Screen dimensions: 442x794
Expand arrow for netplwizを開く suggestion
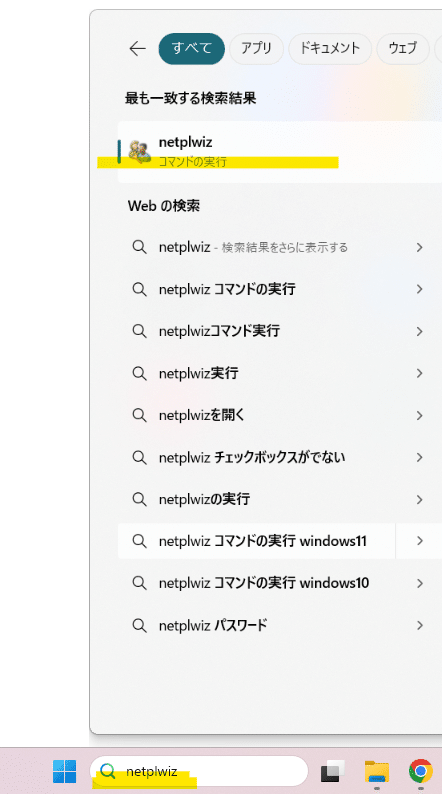pos(419,415)
